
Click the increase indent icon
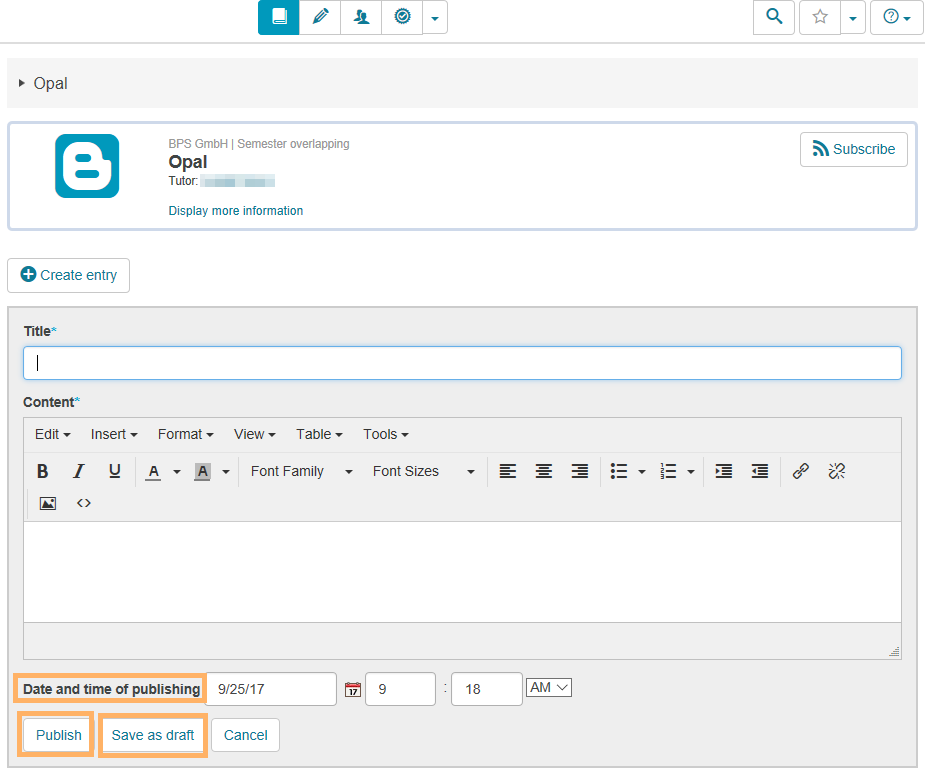click(x=724, y=471)
